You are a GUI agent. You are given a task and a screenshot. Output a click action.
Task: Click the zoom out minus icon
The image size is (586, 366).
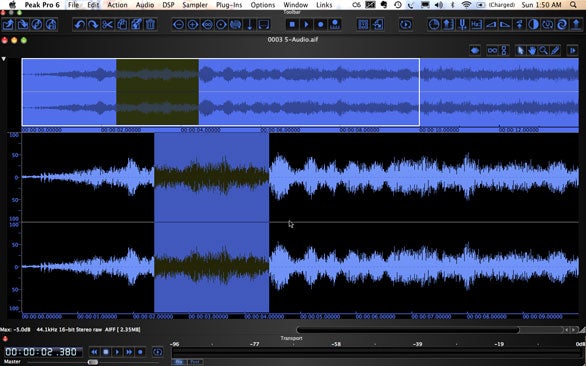[x=178, y=25]
